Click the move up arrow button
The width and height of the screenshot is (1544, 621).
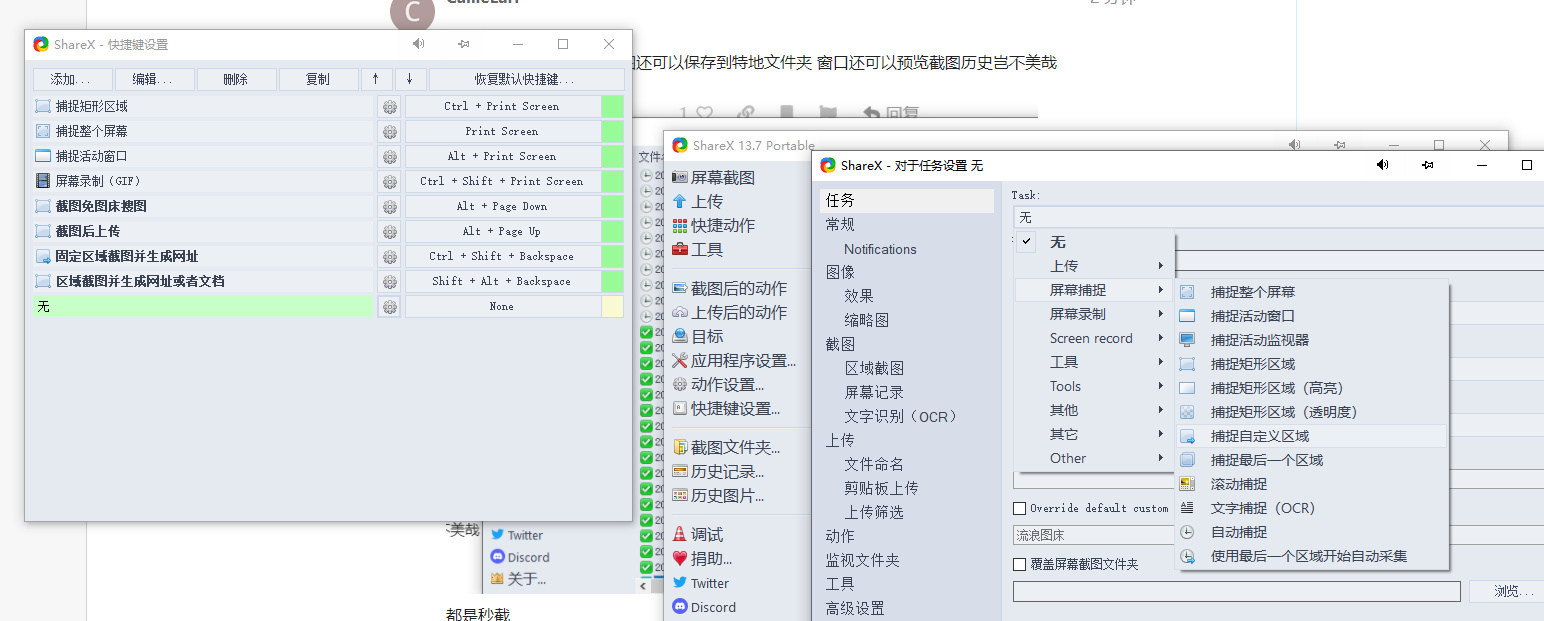[x=376, y=80]
